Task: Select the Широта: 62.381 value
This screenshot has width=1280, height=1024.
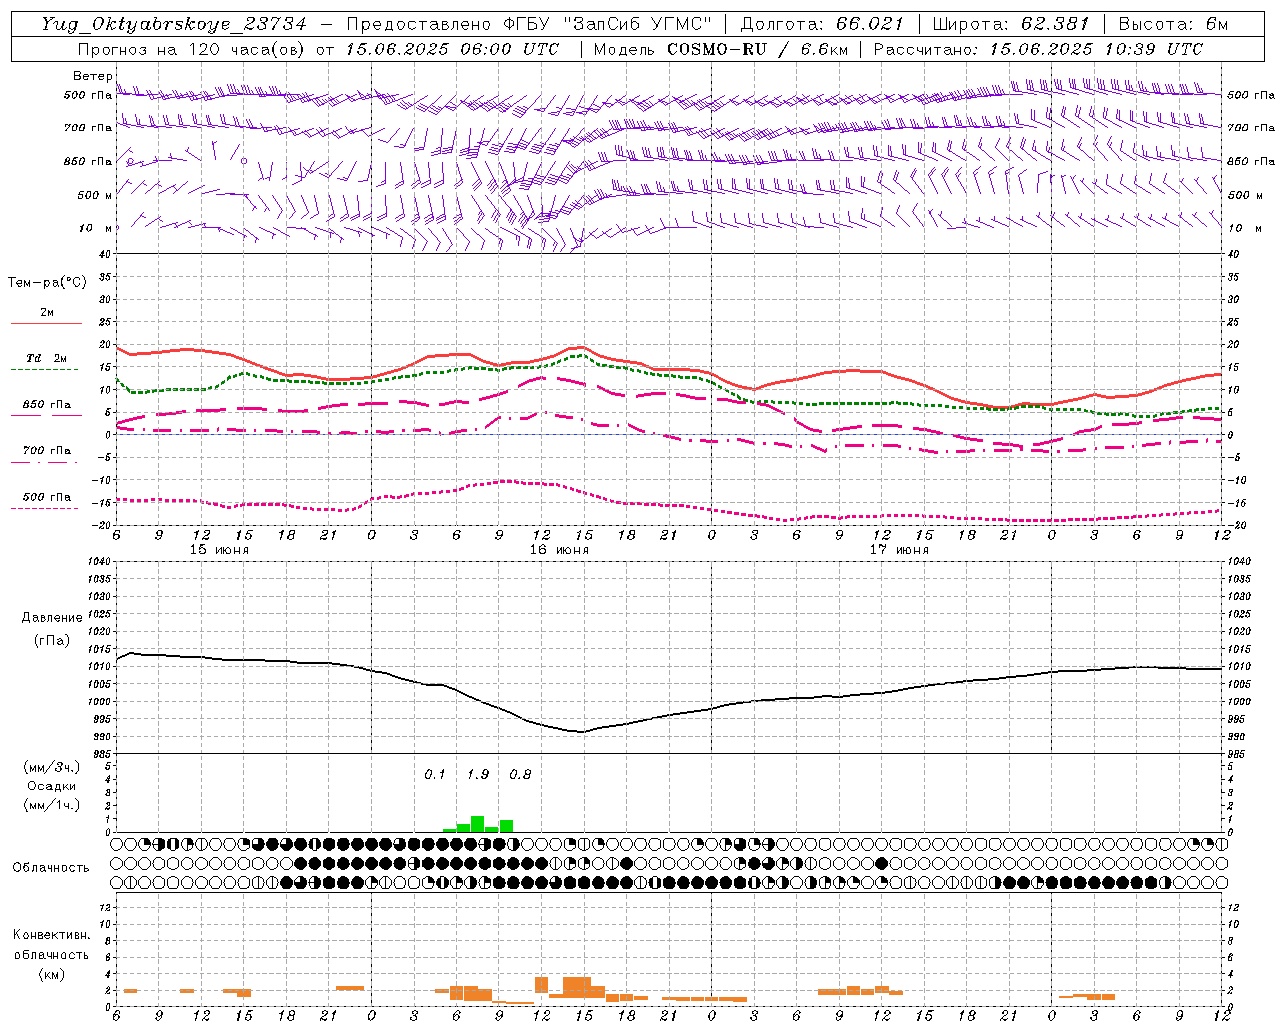Action: coord(1010,24)
